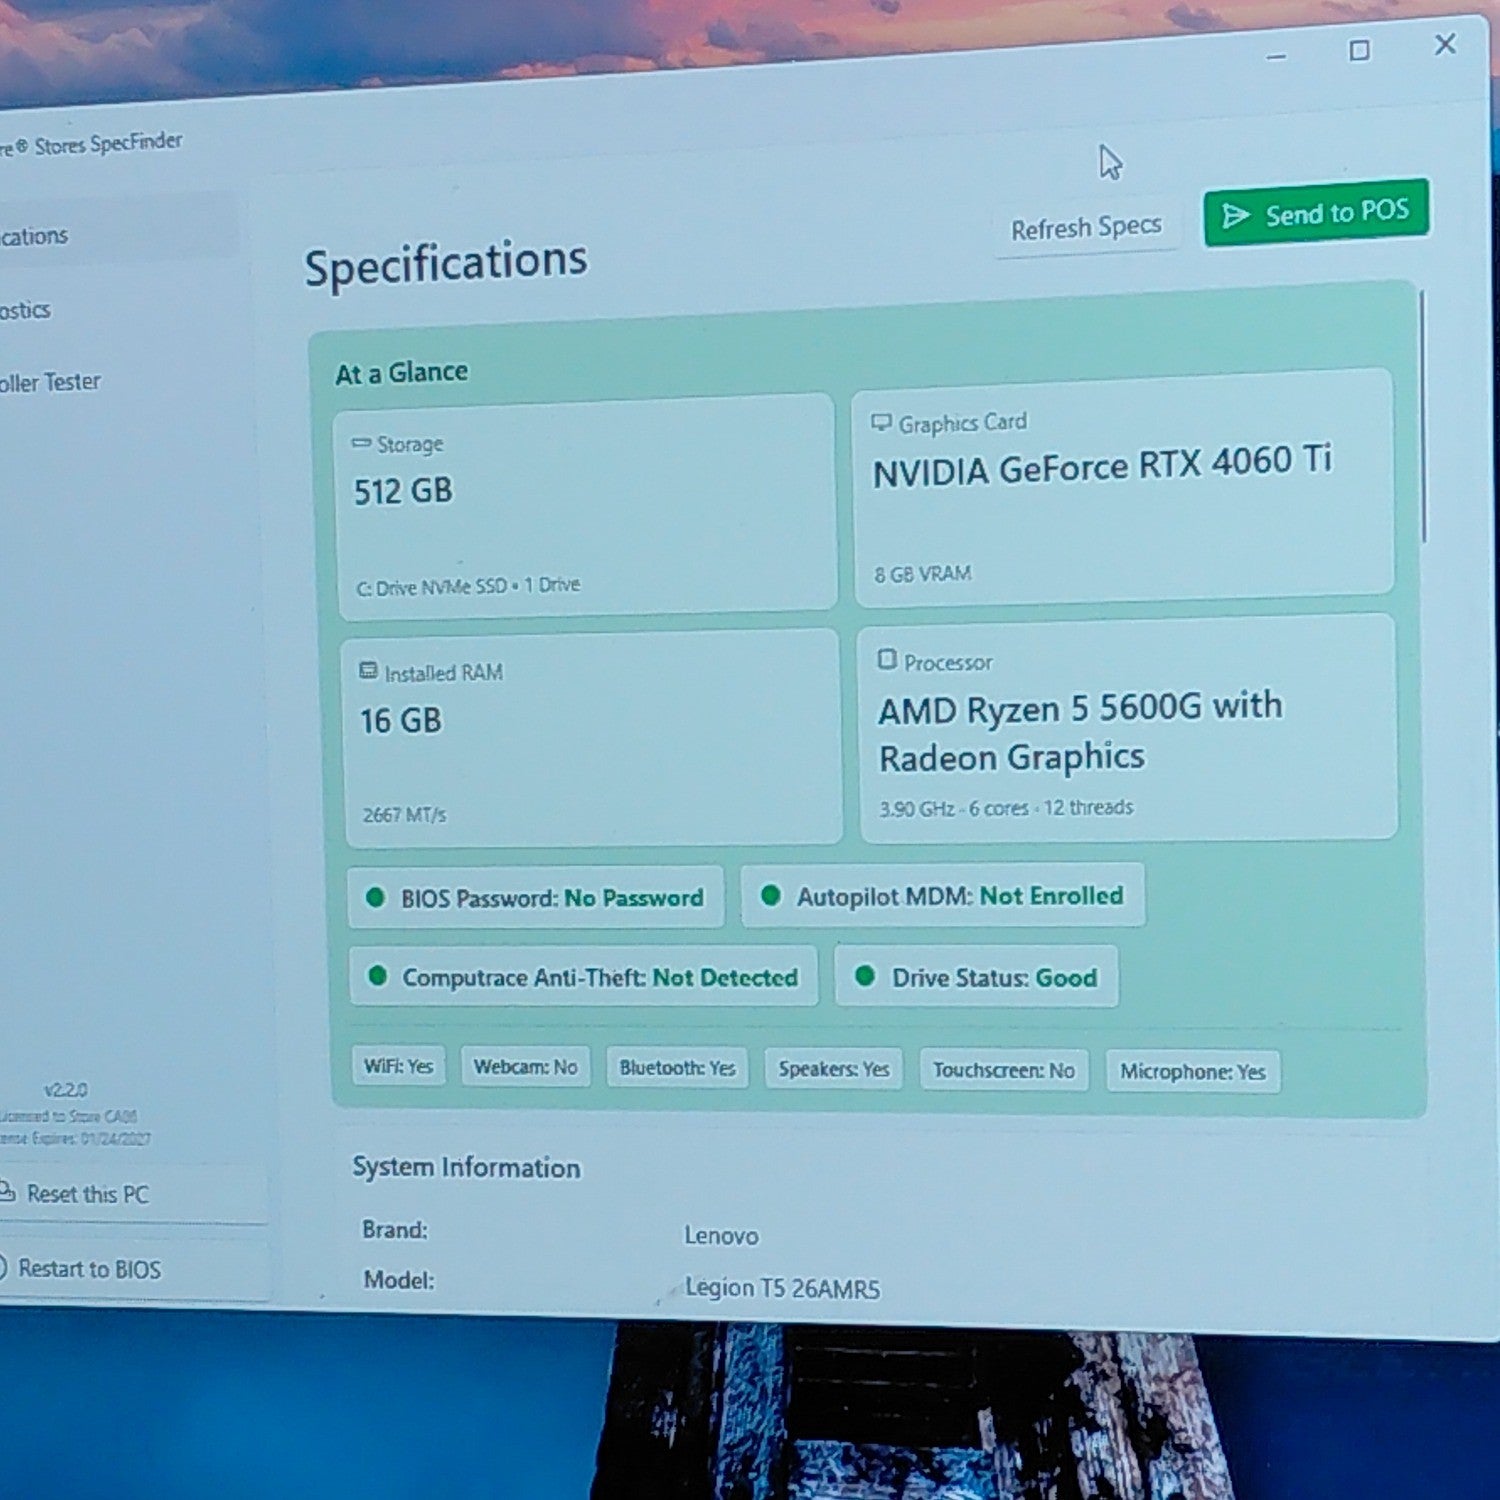The image size is (1500, 1500).
Task: Click the Legion T5 26AMR5 model value
Action: [782, 1288]
